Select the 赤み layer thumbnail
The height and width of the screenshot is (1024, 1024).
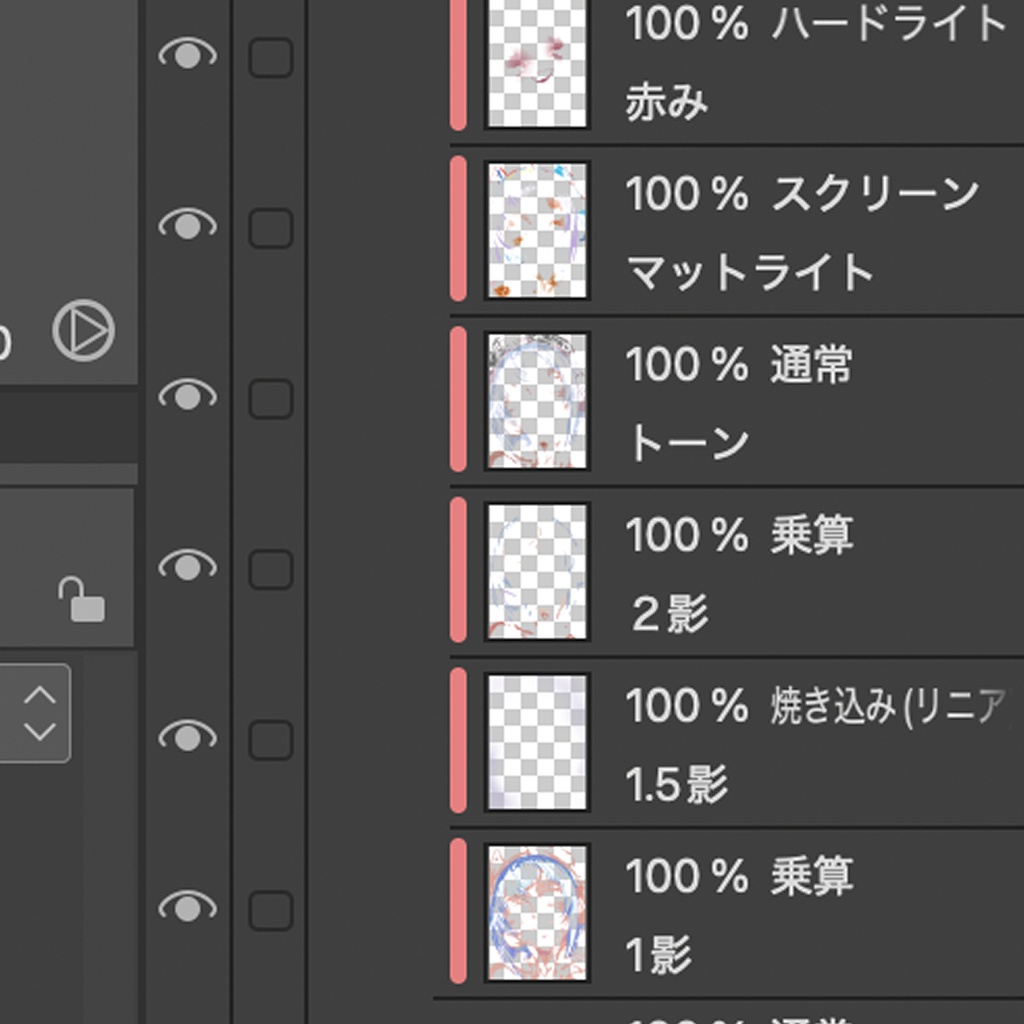536,62
